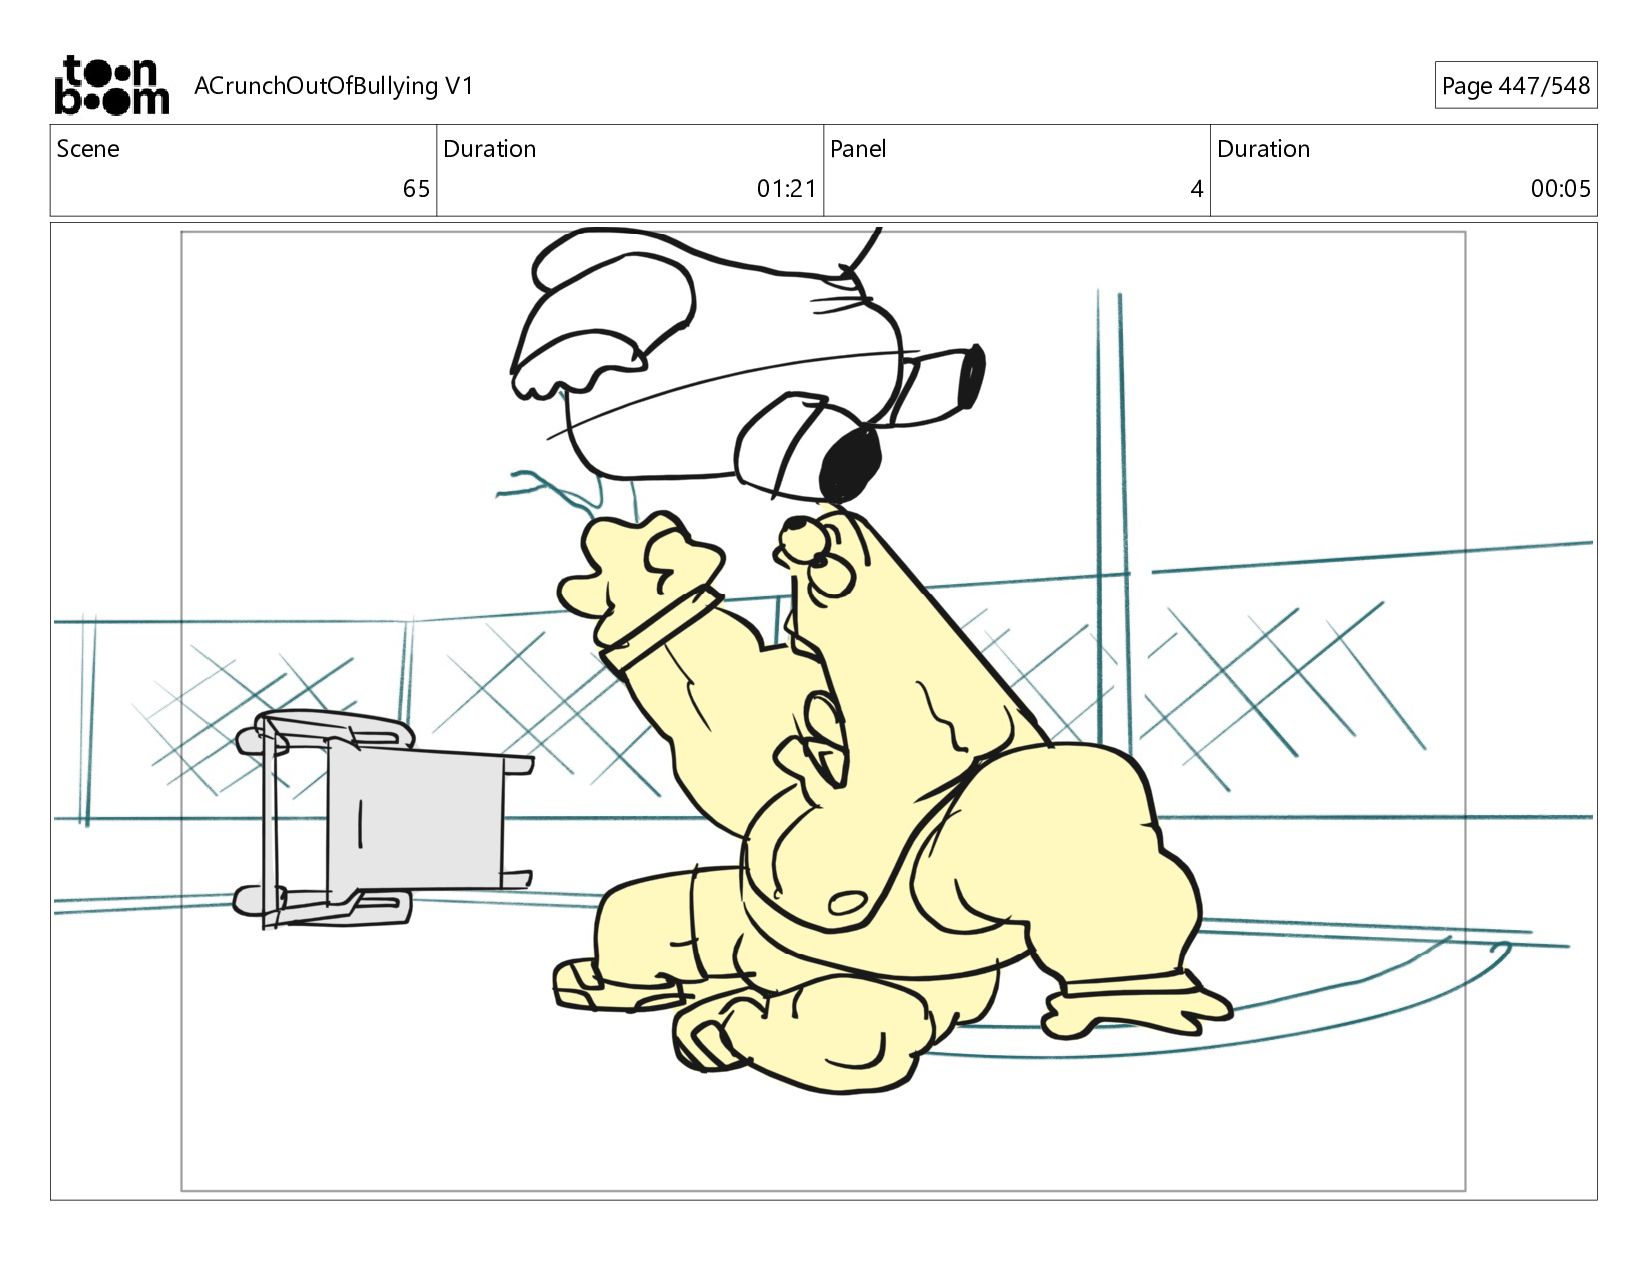Select the panel number 4
Viewport: 1650px width, 1275px height.
pos(1196,189)
